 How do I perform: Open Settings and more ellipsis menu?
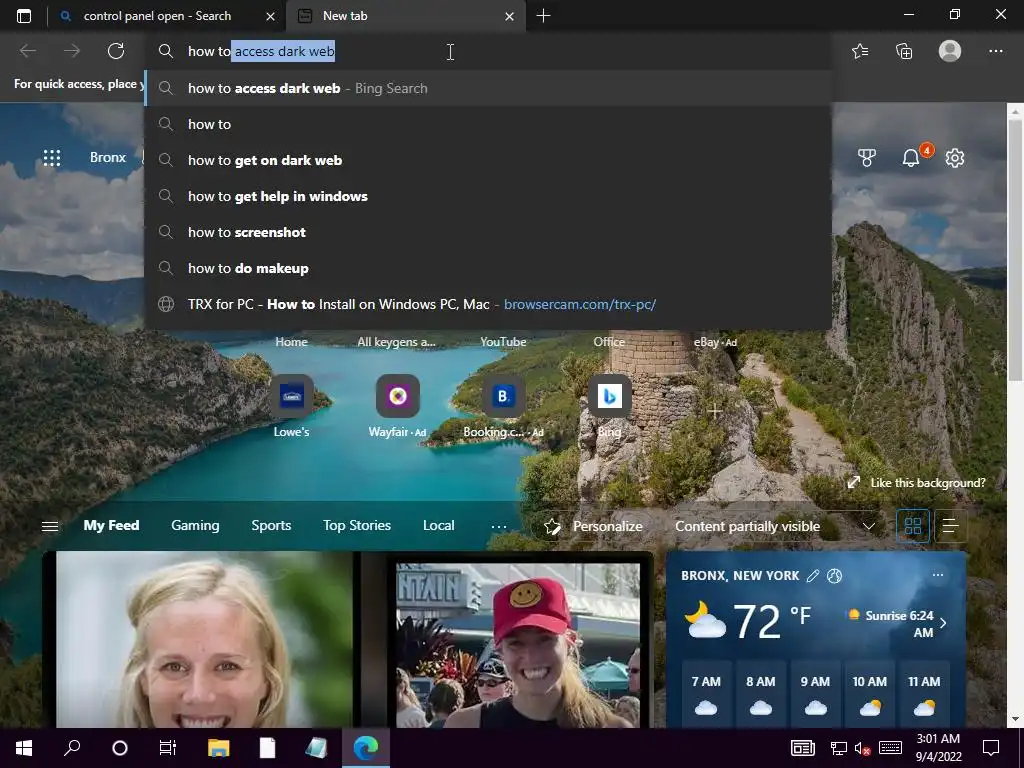coord(995,51)
